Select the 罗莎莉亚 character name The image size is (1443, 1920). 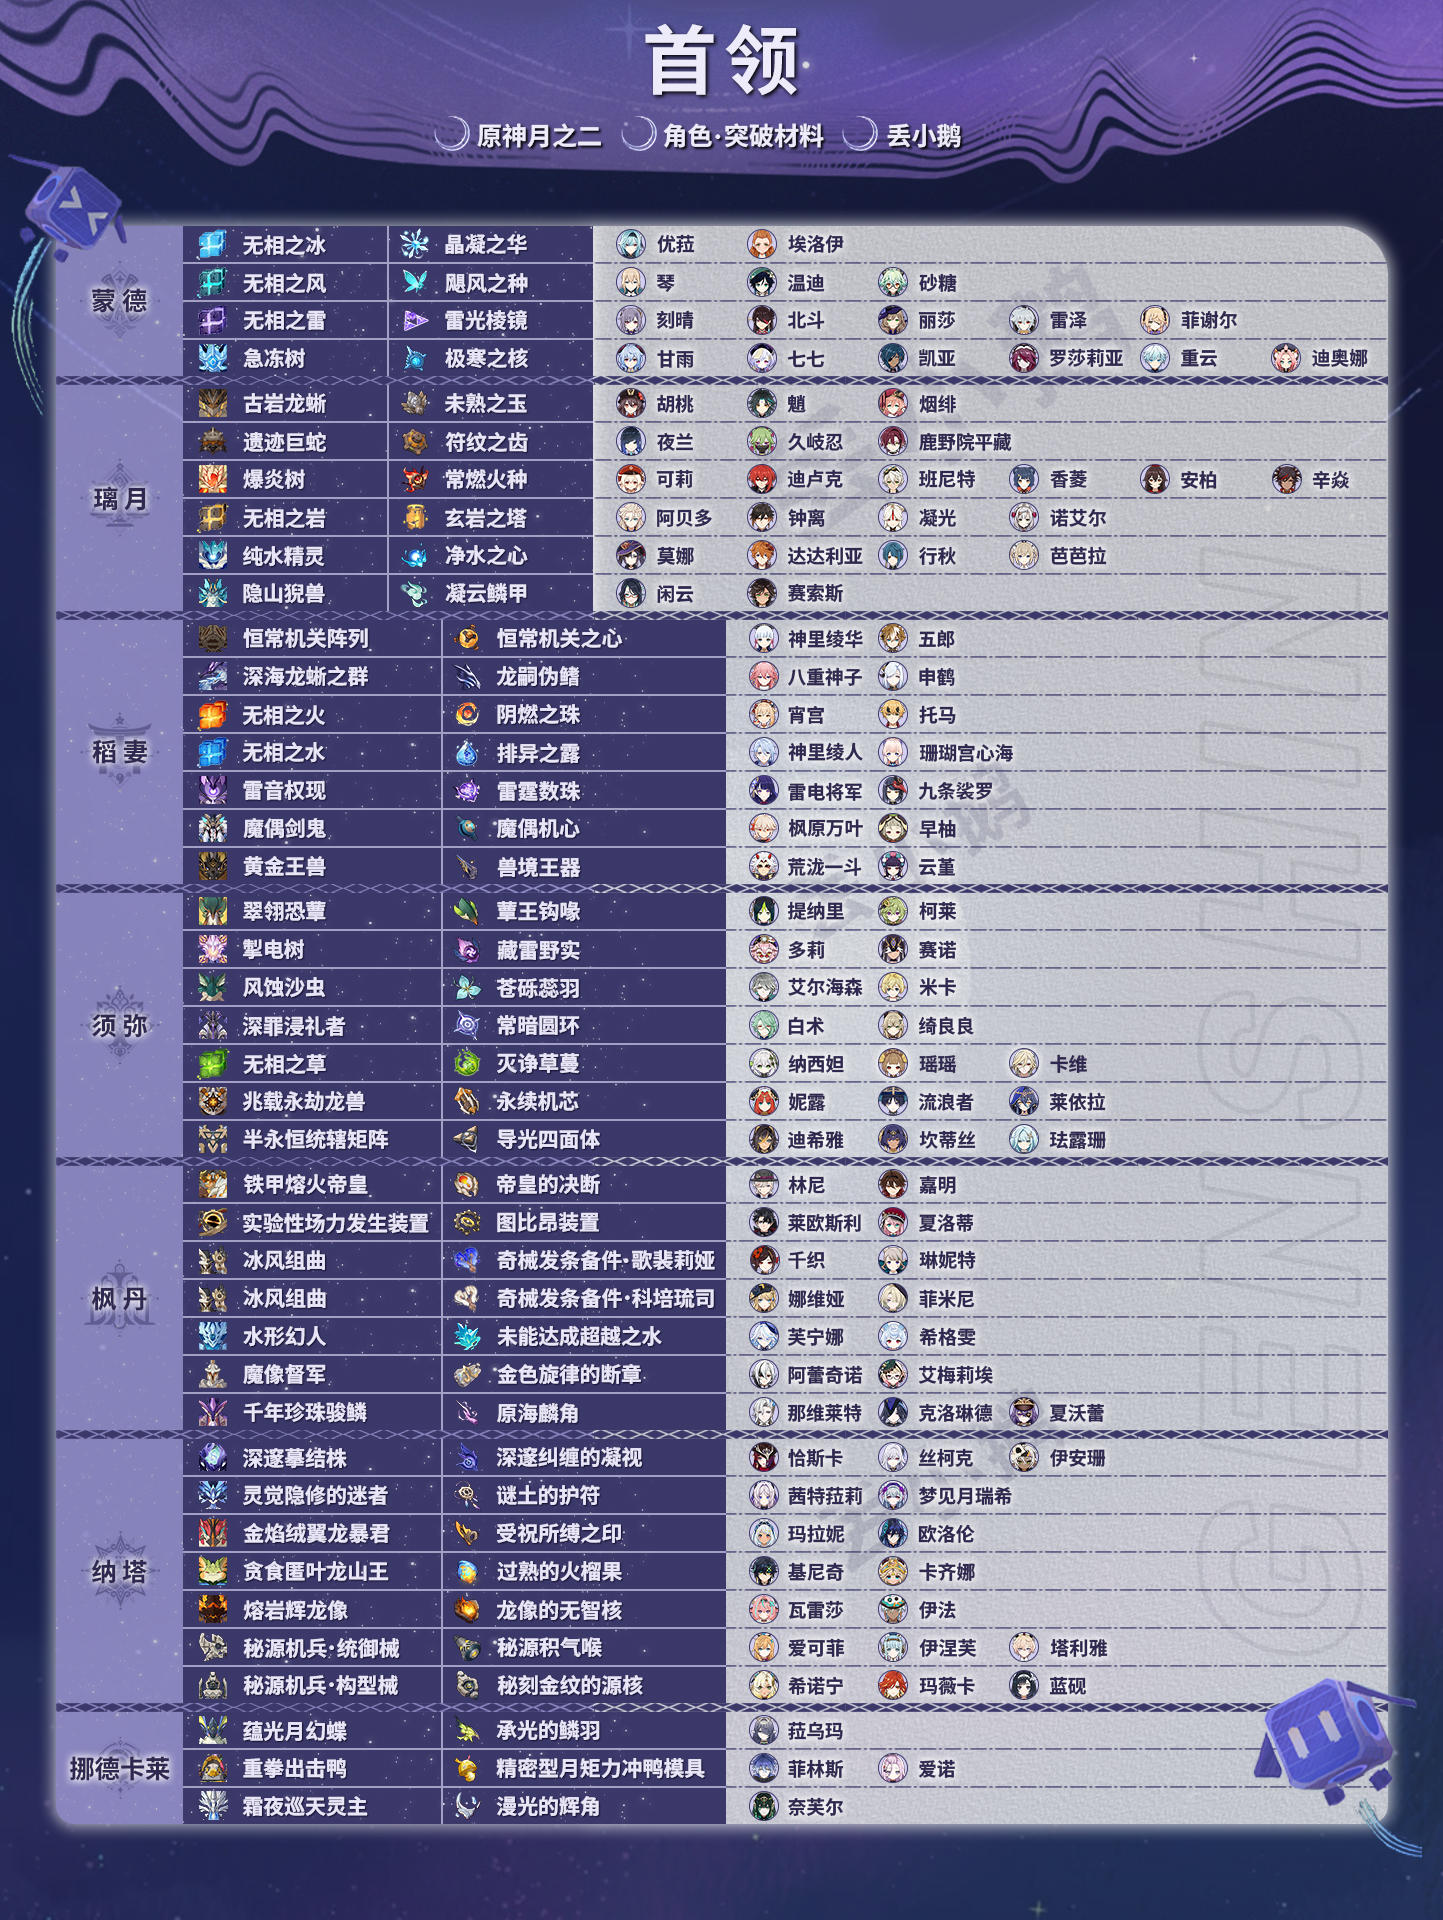pos(1086,359)
